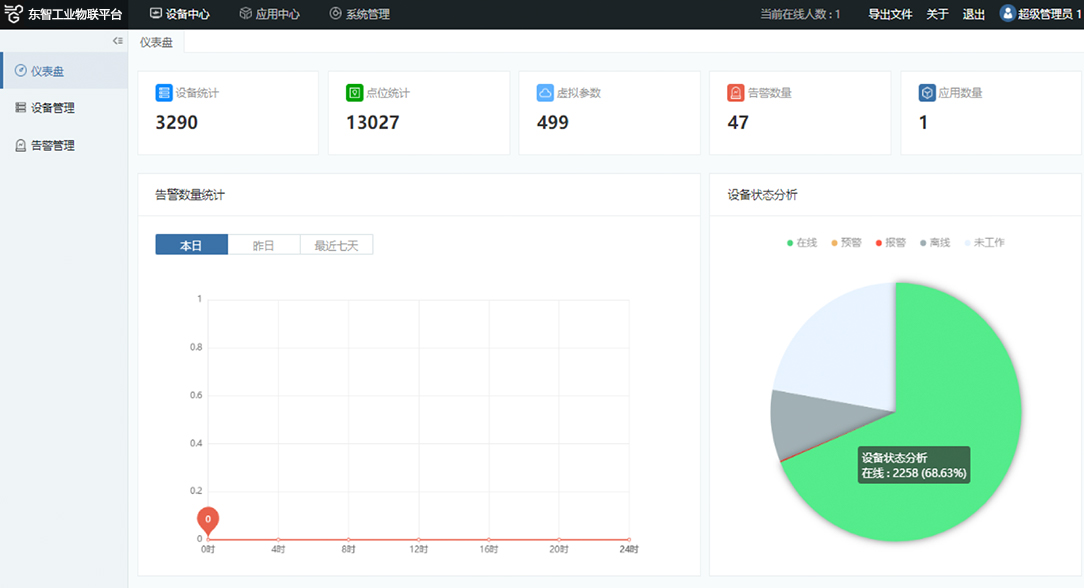Click the 应用数量 cube icon

[x=927, y=93]
